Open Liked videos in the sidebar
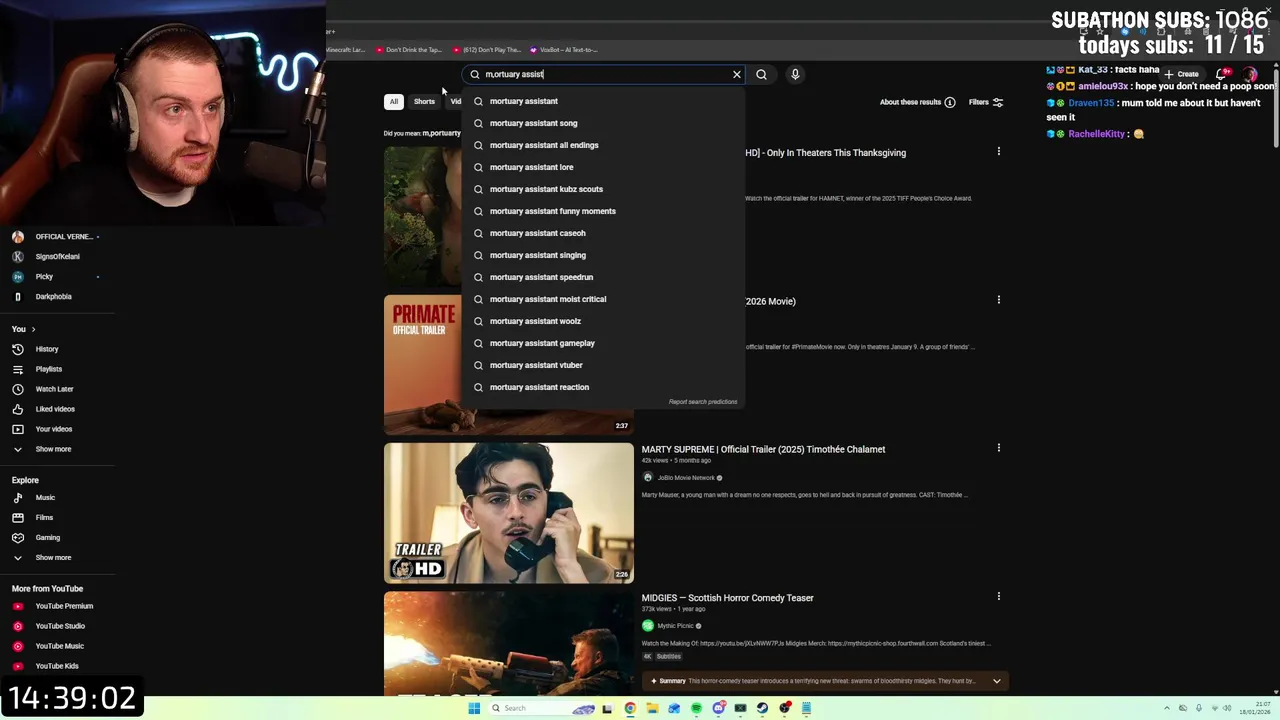Image resolution: width=1280 pixels, height=720 pixels. tap(55, 409)
